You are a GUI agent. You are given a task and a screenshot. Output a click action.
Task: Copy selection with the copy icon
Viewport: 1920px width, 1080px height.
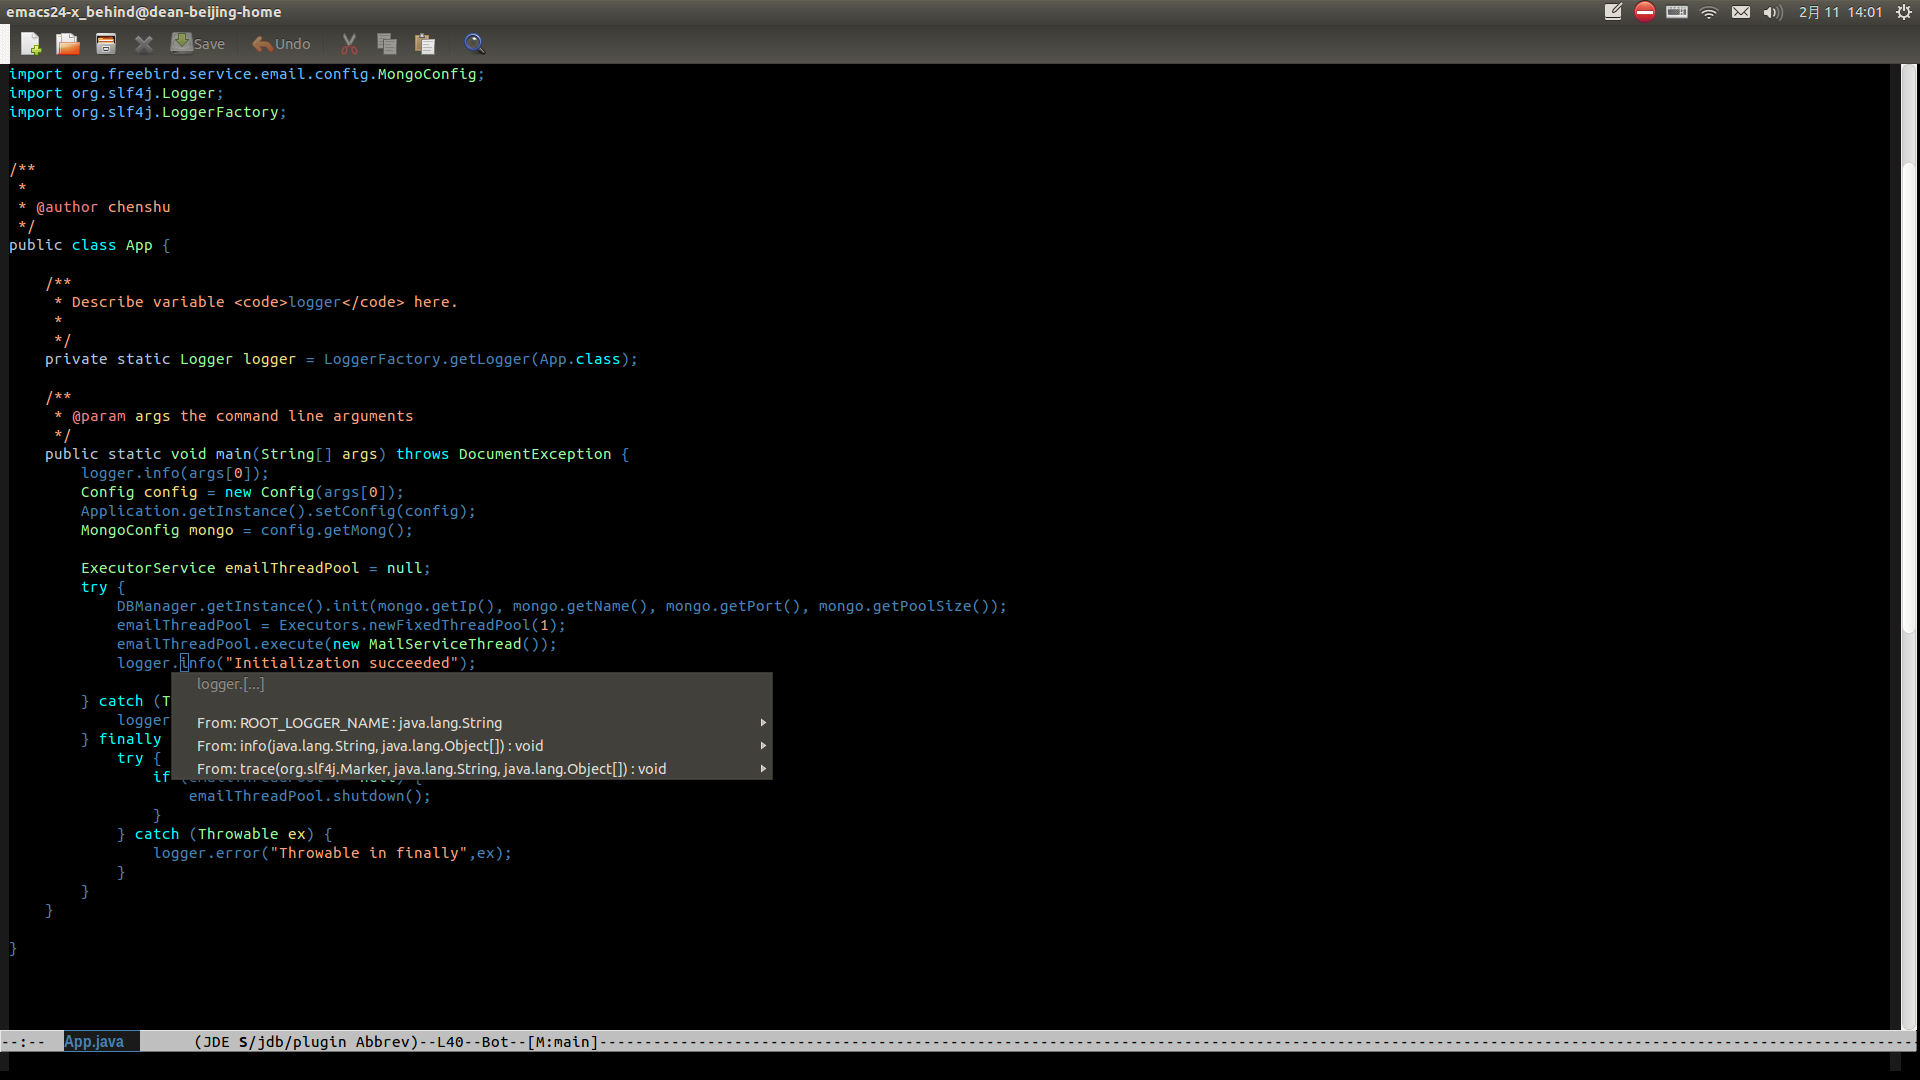pyautogui.click(x=387, y=44)
